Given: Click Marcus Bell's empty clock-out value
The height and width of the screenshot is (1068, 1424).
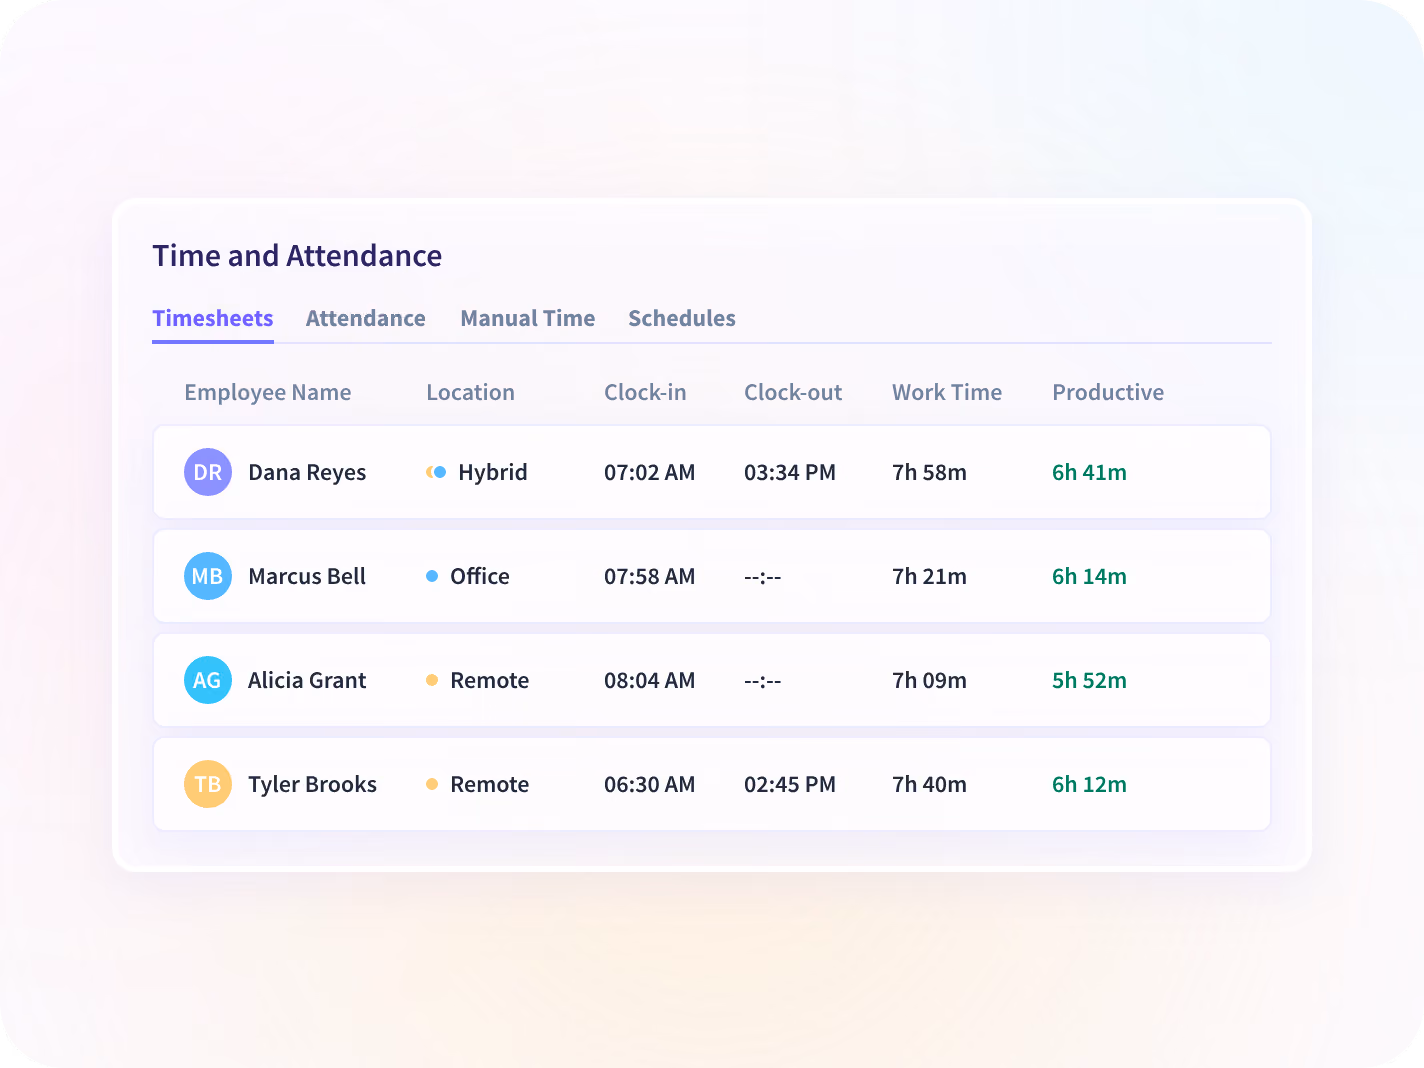Looking at the screenshot, I should (x=763, y=577).
